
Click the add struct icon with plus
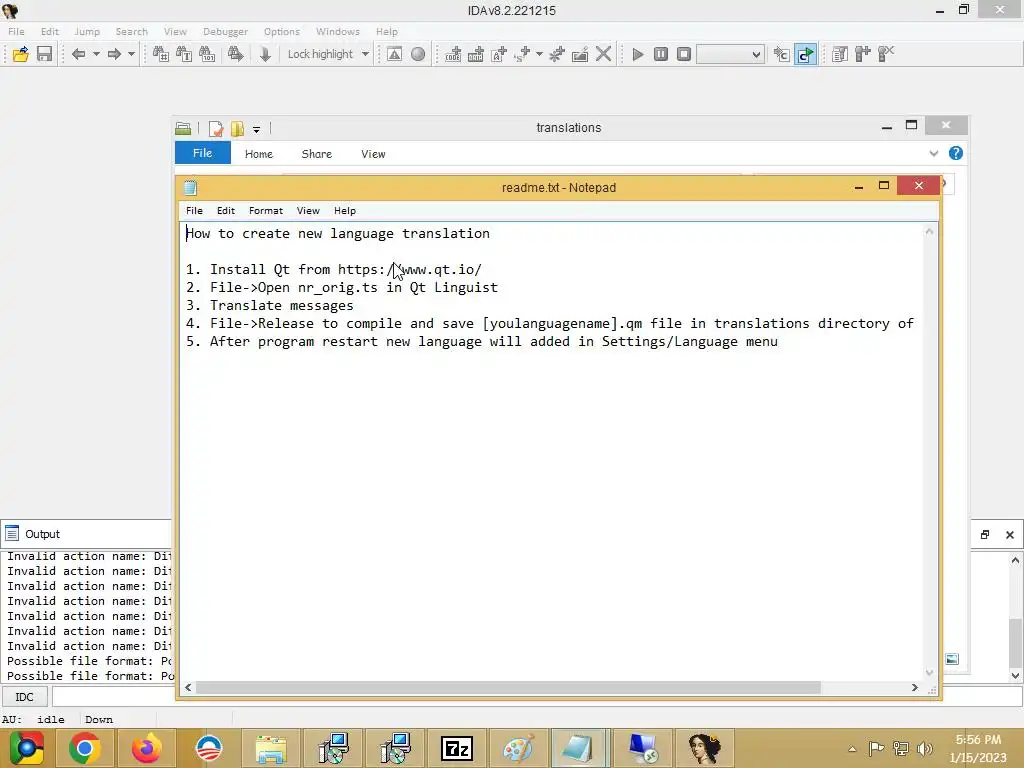(x=522, y=54)
